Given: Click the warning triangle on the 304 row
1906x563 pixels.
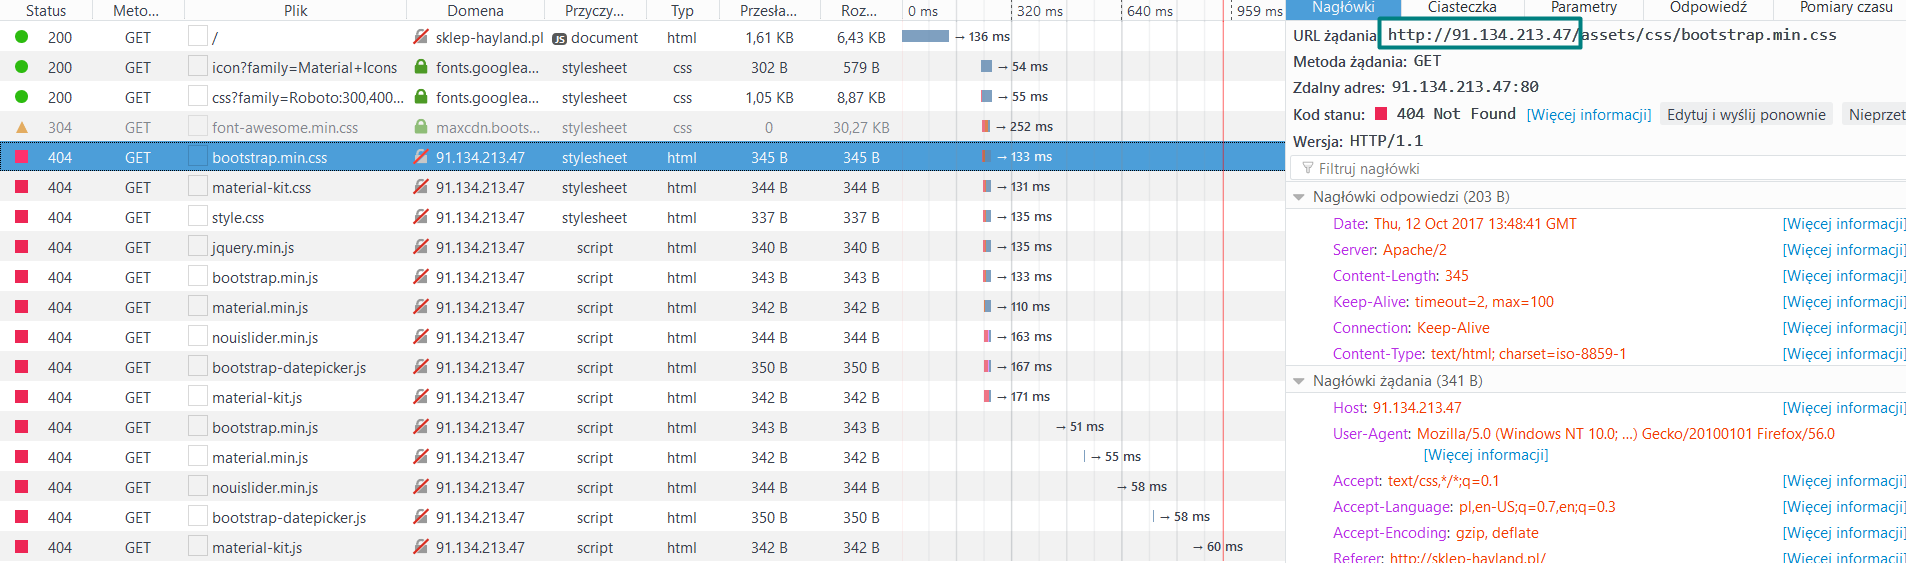Looking at the screenshot, I should 21,127.
